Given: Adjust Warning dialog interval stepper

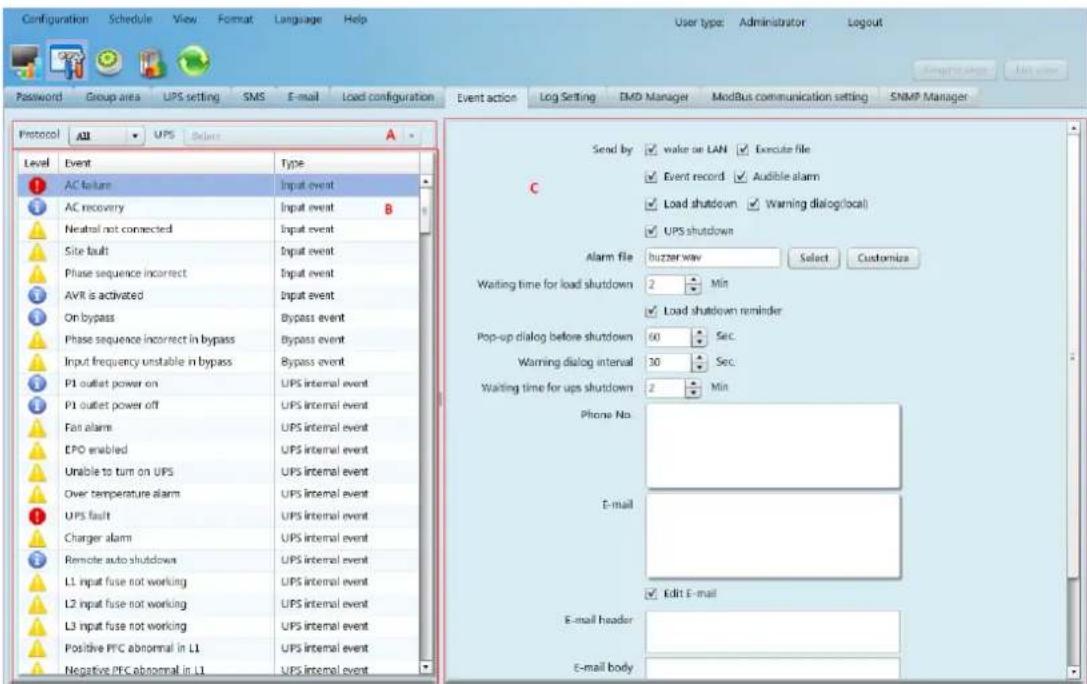Looking at the screenshot, I should click(699, 362).
